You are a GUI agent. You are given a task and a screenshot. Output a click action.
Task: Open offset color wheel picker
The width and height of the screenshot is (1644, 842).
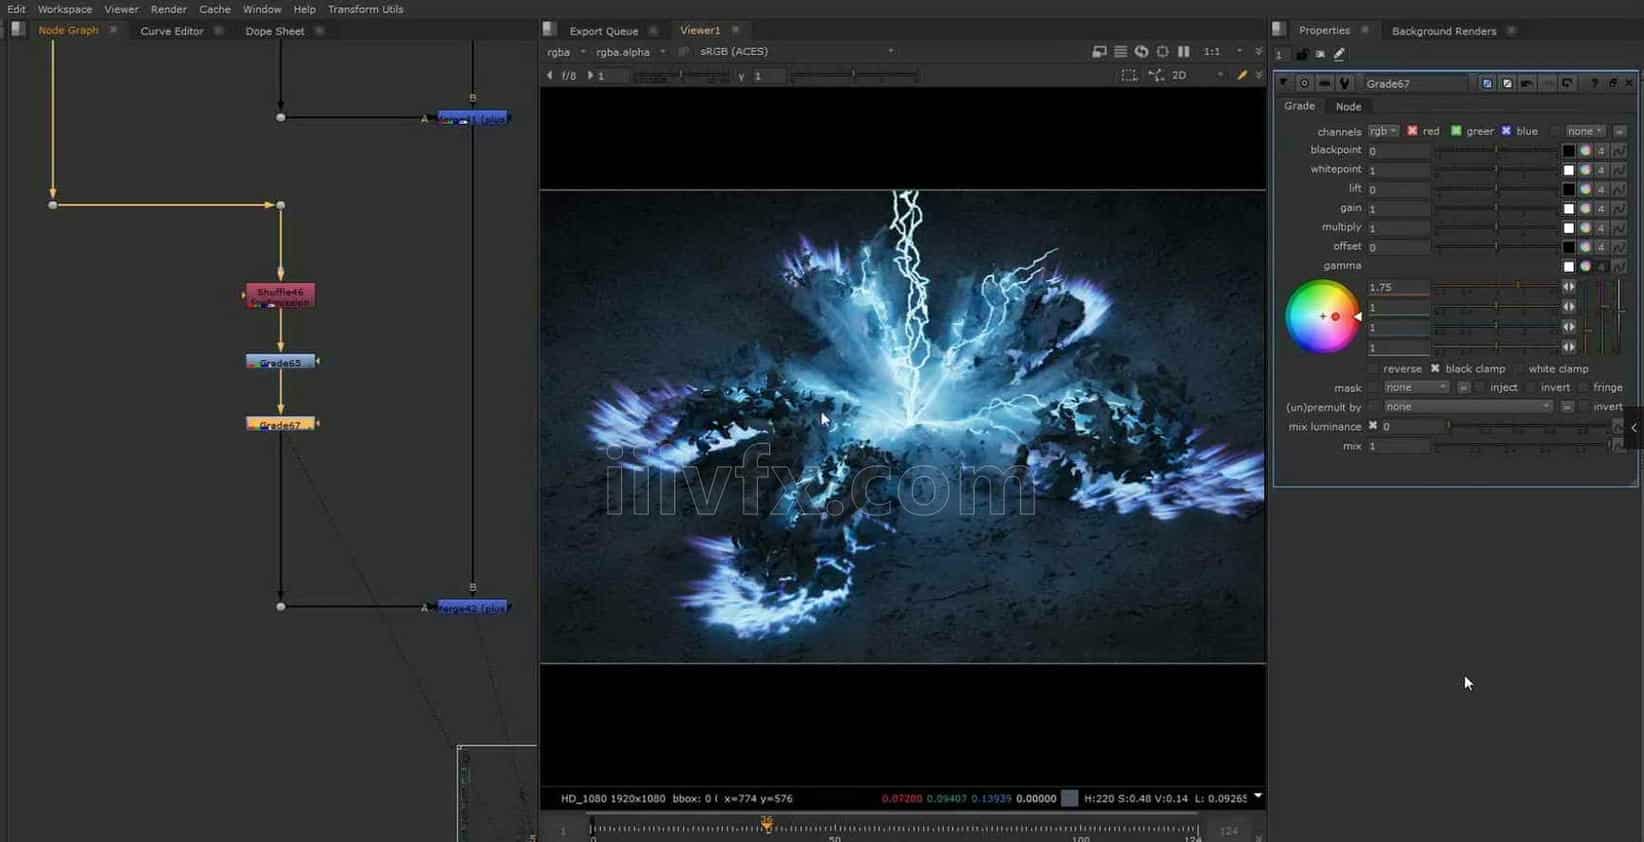pos(1585,247)
